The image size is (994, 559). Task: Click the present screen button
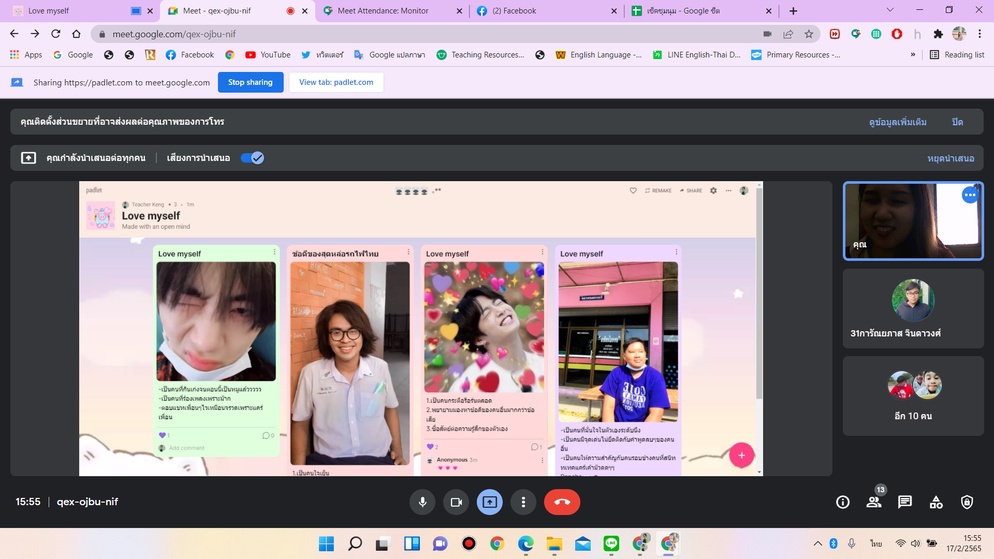coord(489,502)
